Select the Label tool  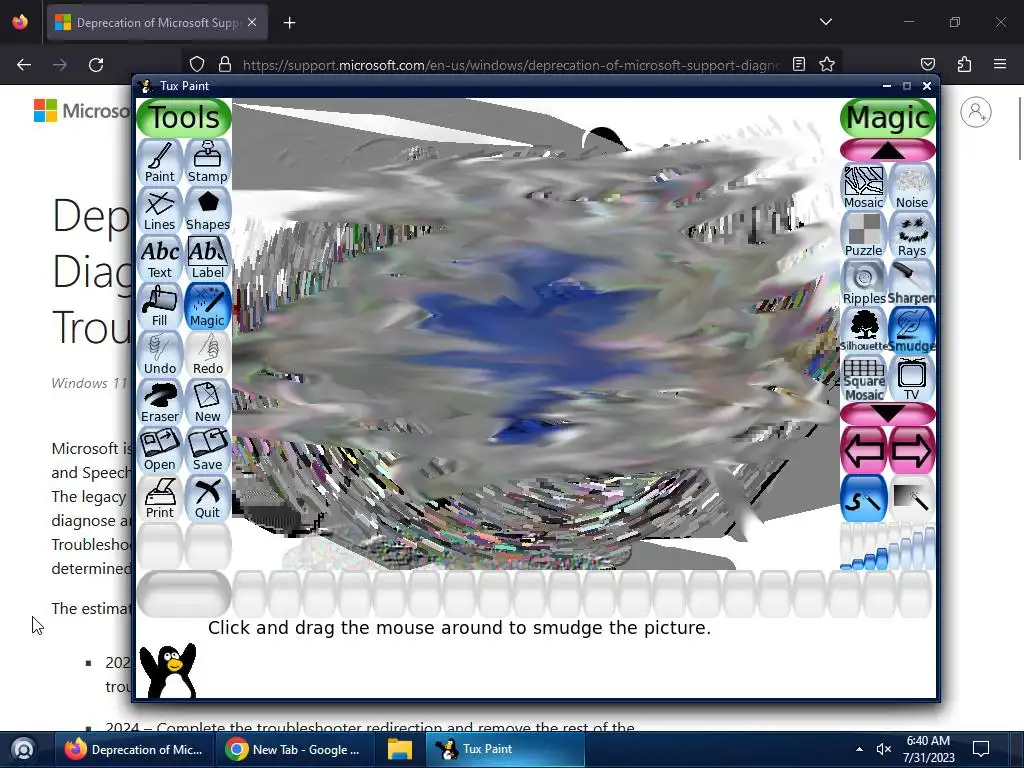[208, 258]
